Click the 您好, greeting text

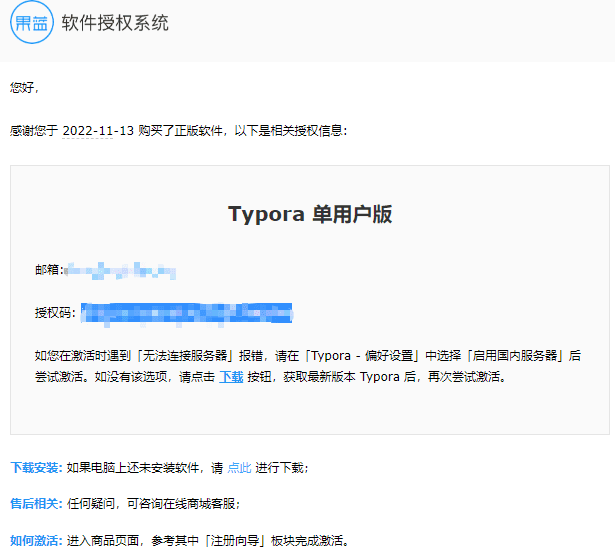click(24, 87)
